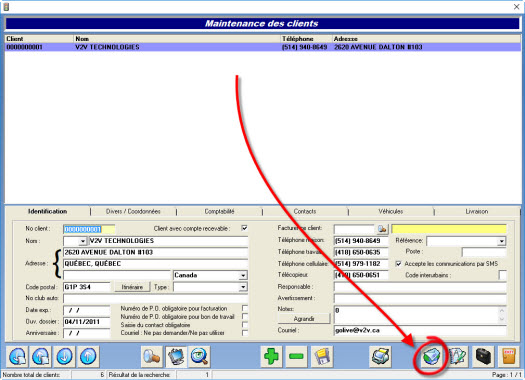Click the envelope globe email icon
Viewport: 525px width, 380px height.
[431, 356]
